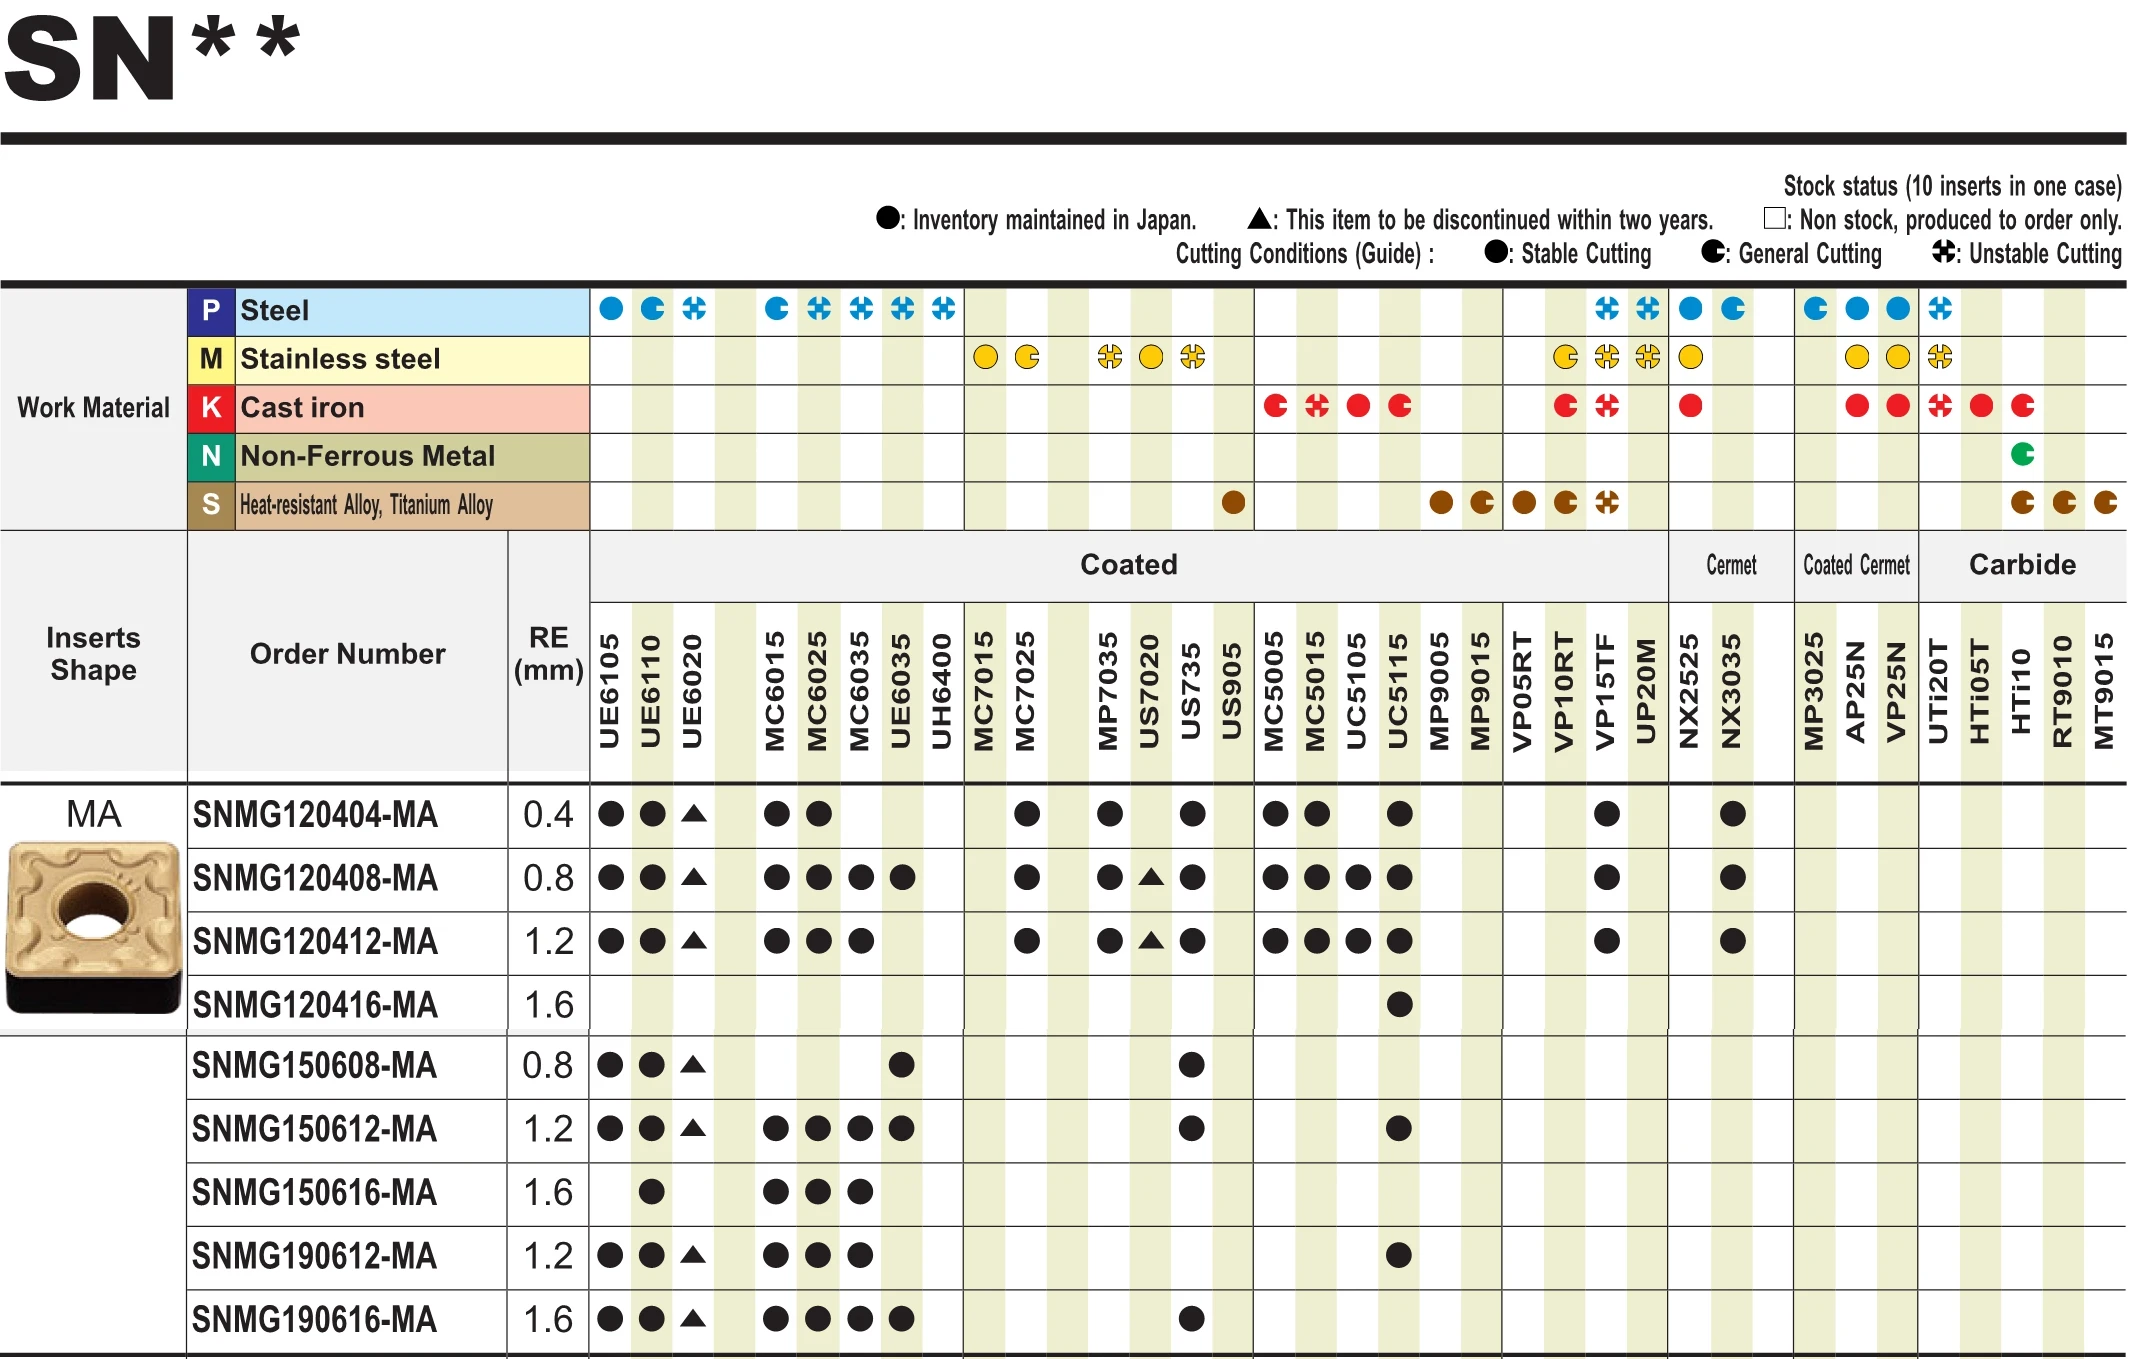Click the Inserts Shape column header
Image resolution: width=2140 pixels, height=1359 pixels.
pyautogui.click(x=93, y=654)
